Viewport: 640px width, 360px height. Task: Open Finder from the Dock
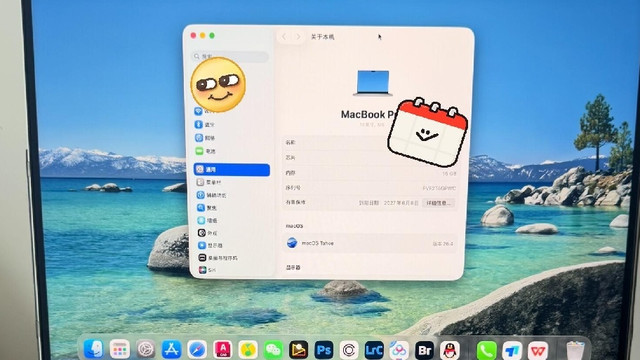click(x=94, y=349)
